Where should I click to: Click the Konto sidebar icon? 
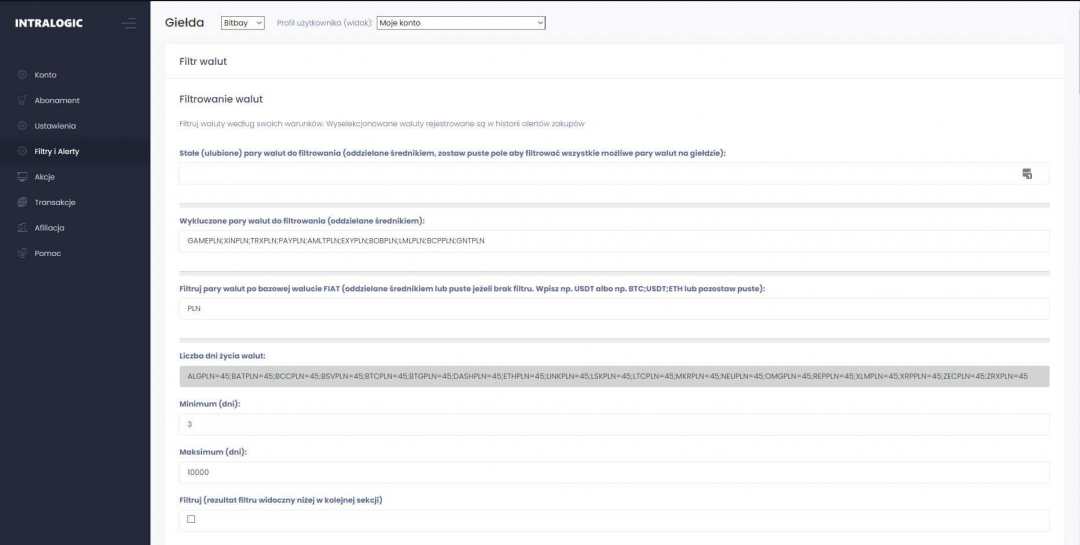22,75
